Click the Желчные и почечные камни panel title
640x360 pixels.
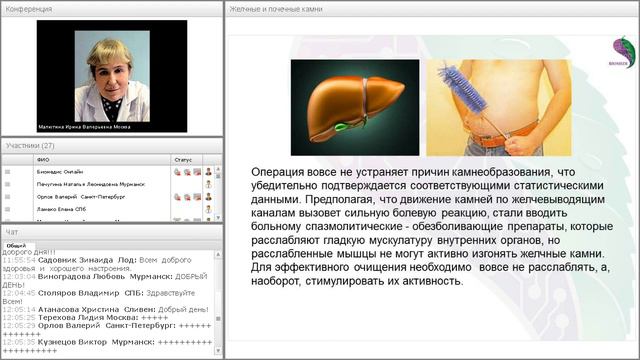coord(276,9)
